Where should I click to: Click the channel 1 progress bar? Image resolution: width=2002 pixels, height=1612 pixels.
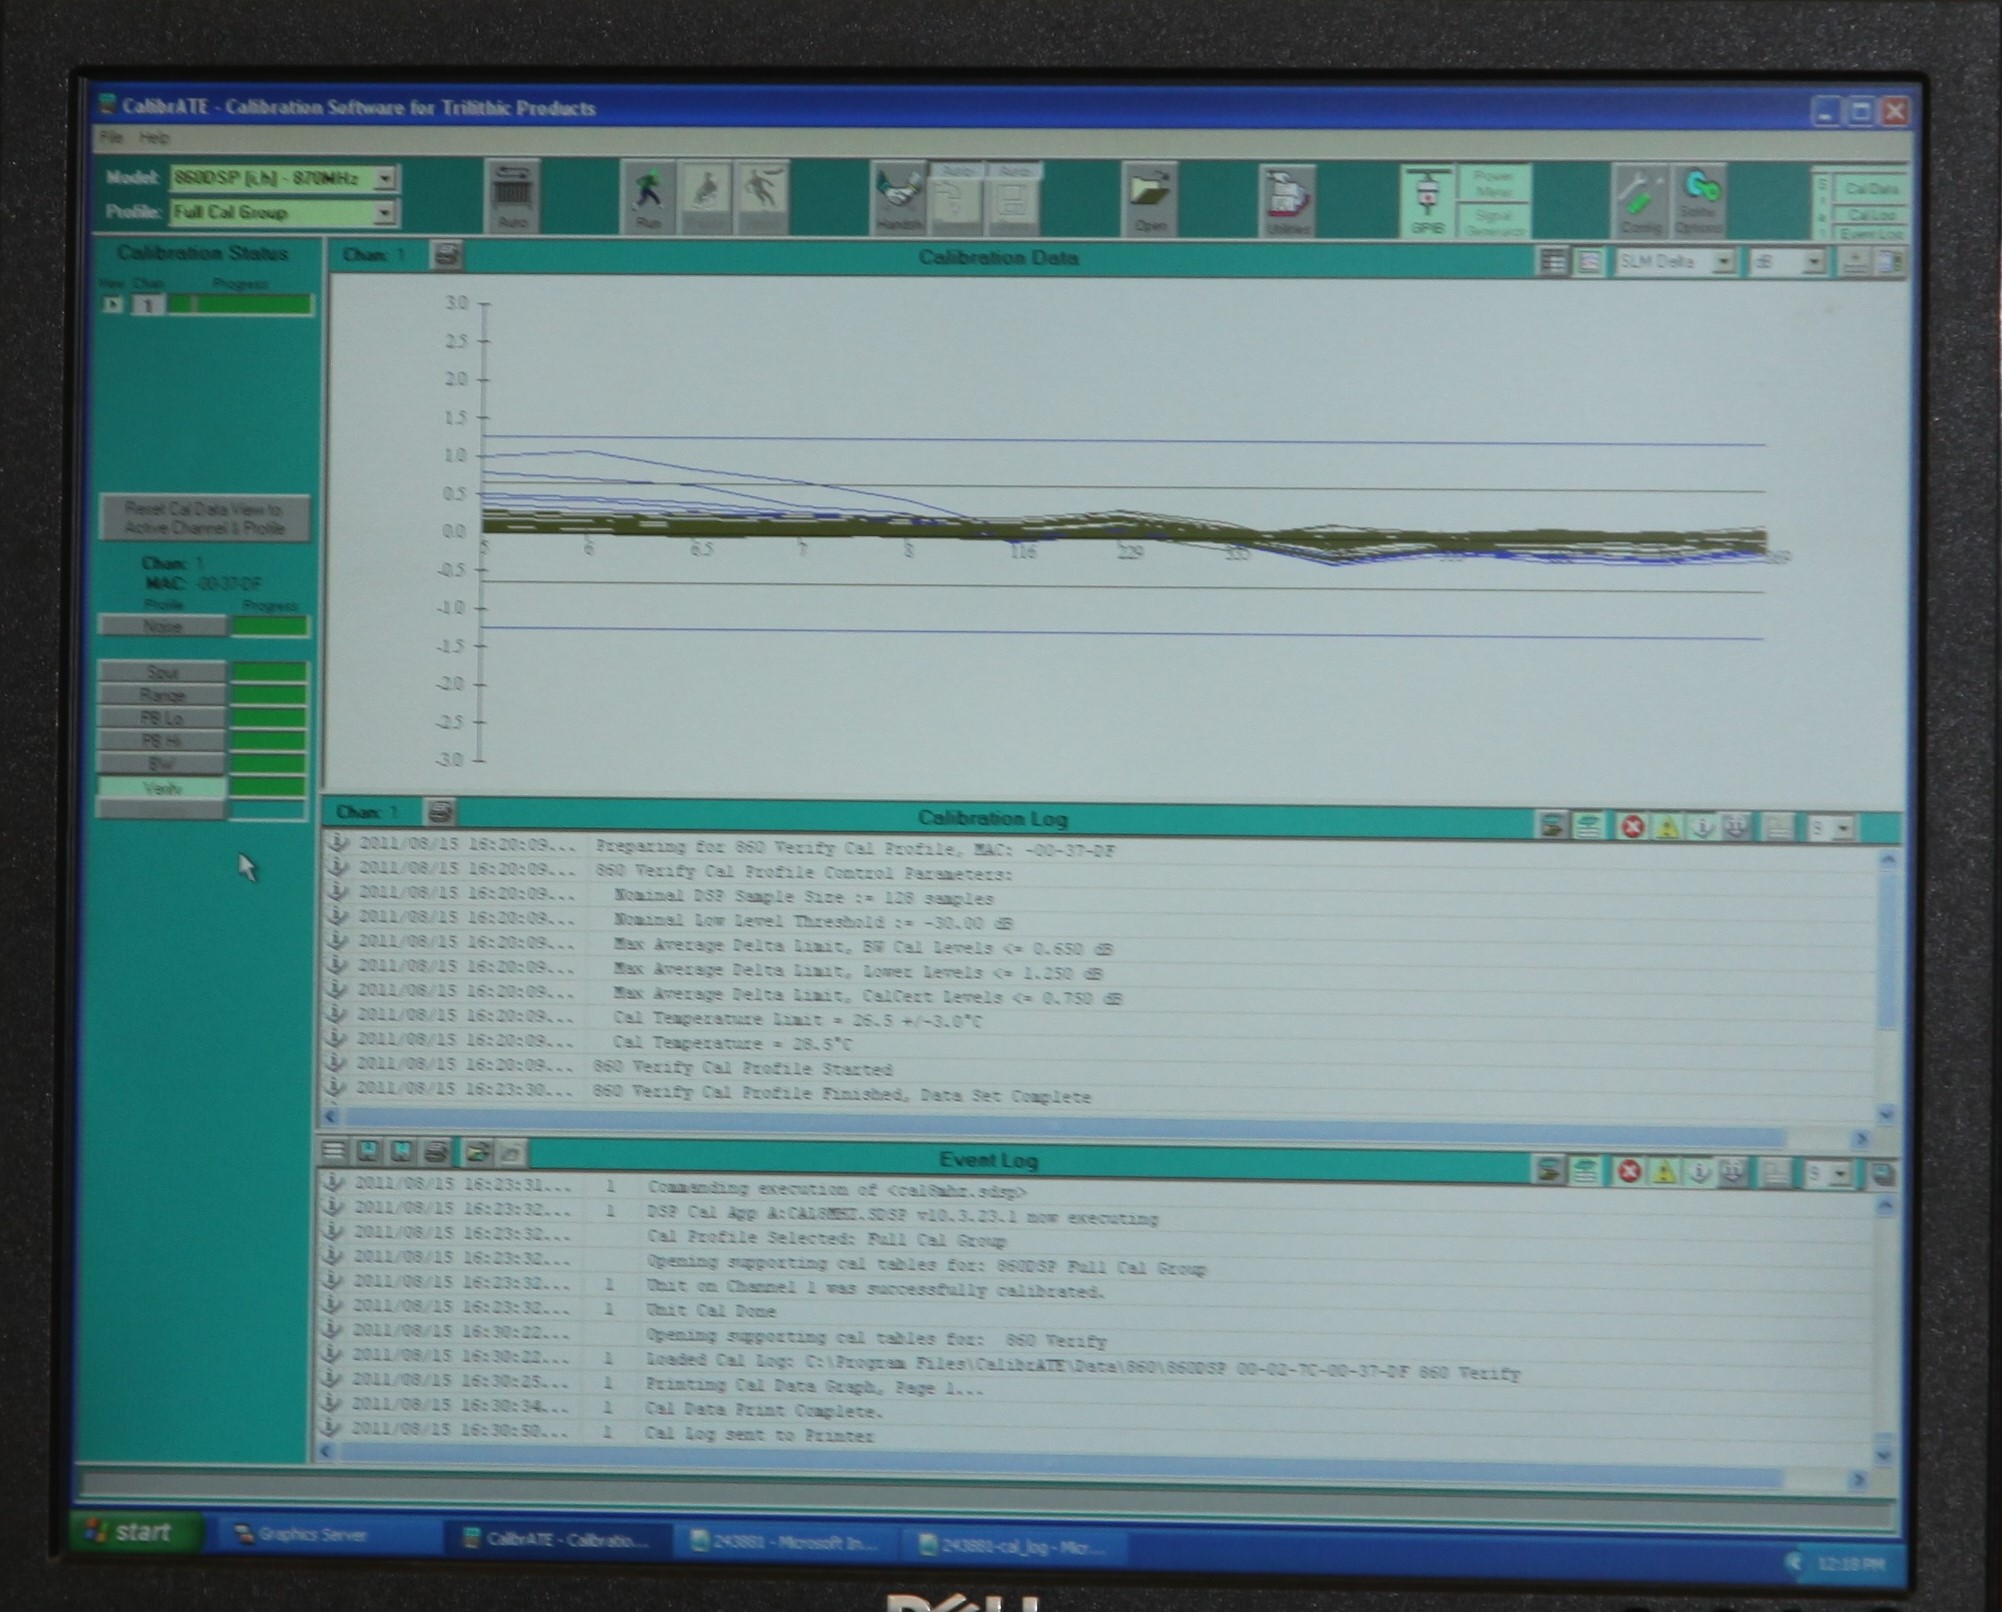tap(240, 304)
